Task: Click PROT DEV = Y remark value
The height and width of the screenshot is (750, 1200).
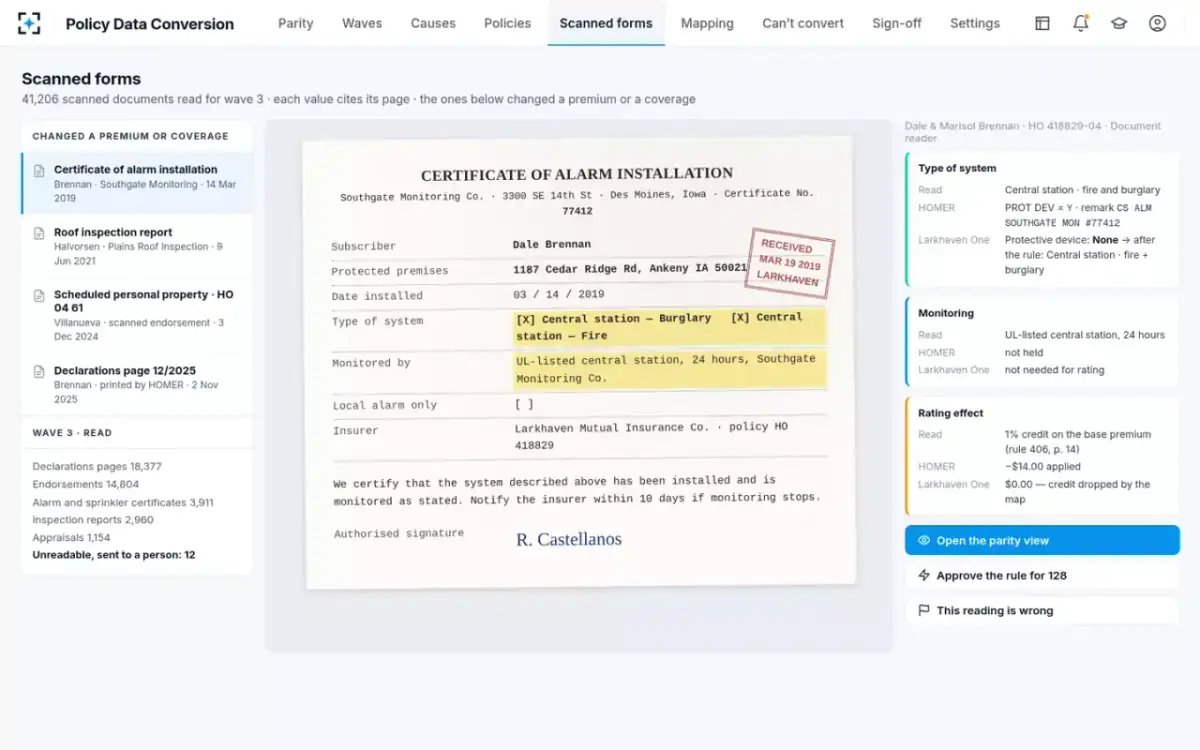Action: click(x=1078, y=215)
